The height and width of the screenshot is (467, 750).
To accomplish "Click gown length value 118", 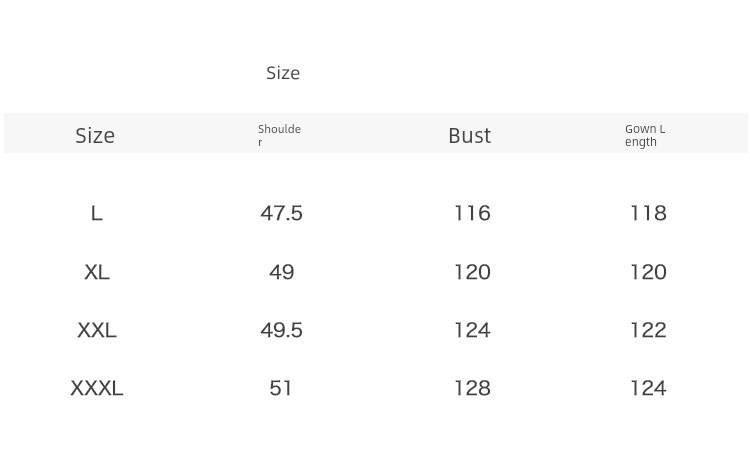I will click(x=648, y=213).
